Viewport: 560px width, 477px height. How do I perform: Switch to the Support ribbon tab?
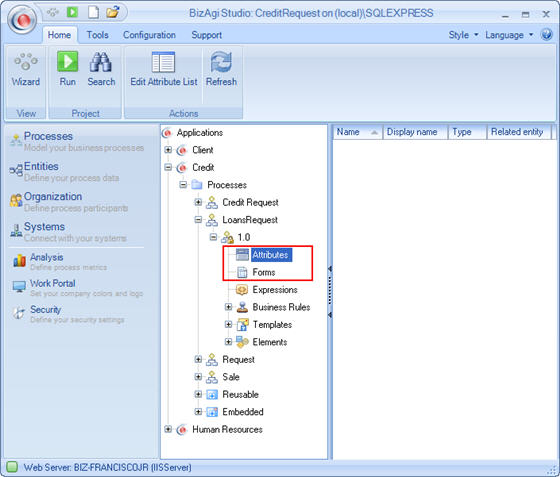tap(206, 35)
